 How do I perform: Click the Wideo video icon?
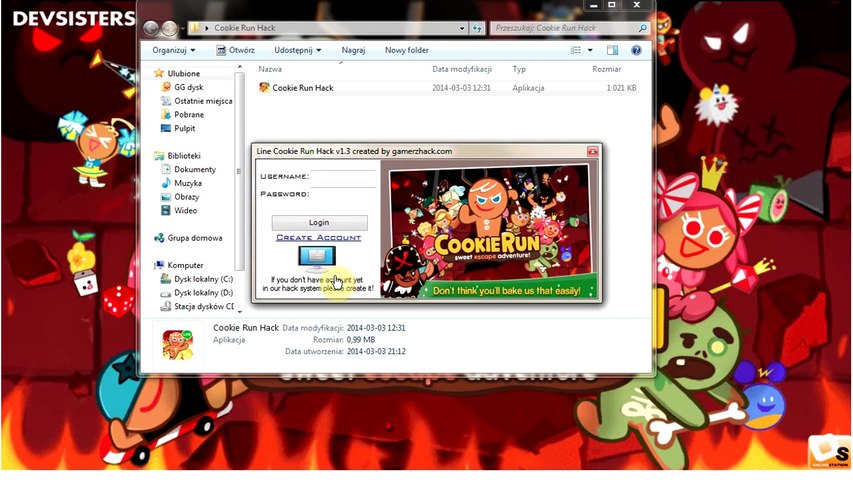coord(166,211)
